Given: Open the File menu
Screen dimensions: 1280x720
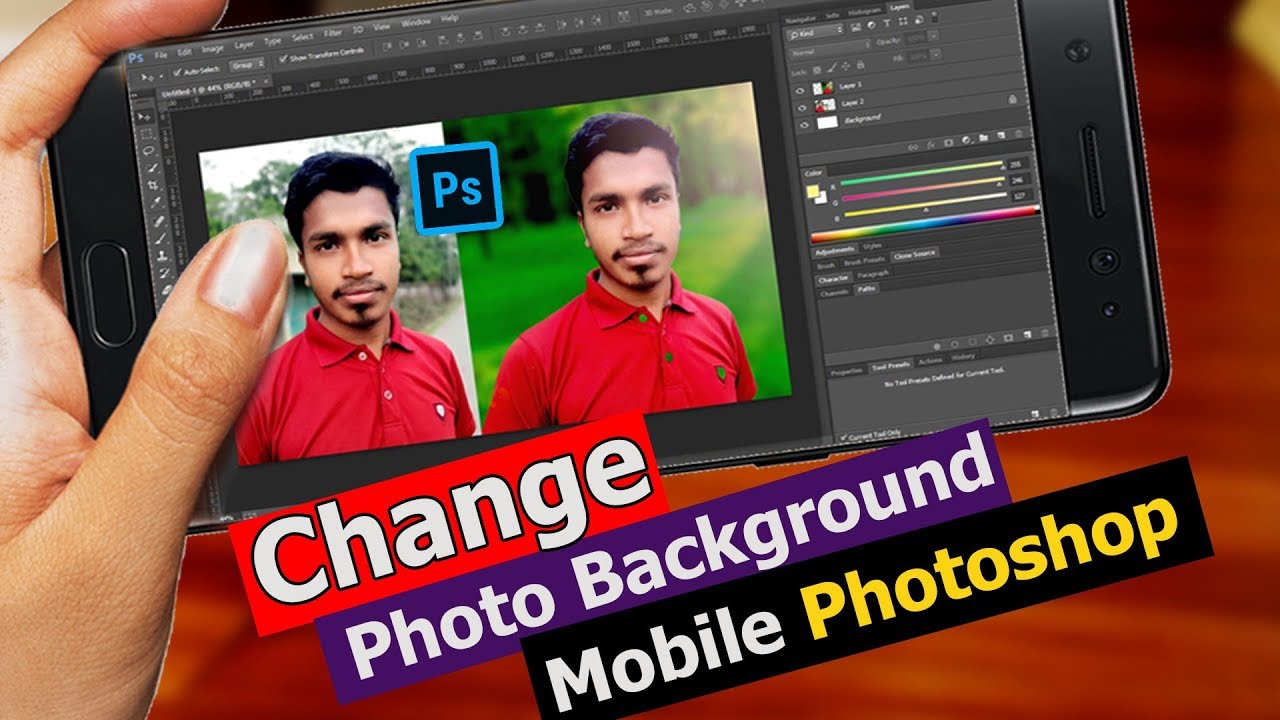Looking at the screenshot, I should 161,55.
